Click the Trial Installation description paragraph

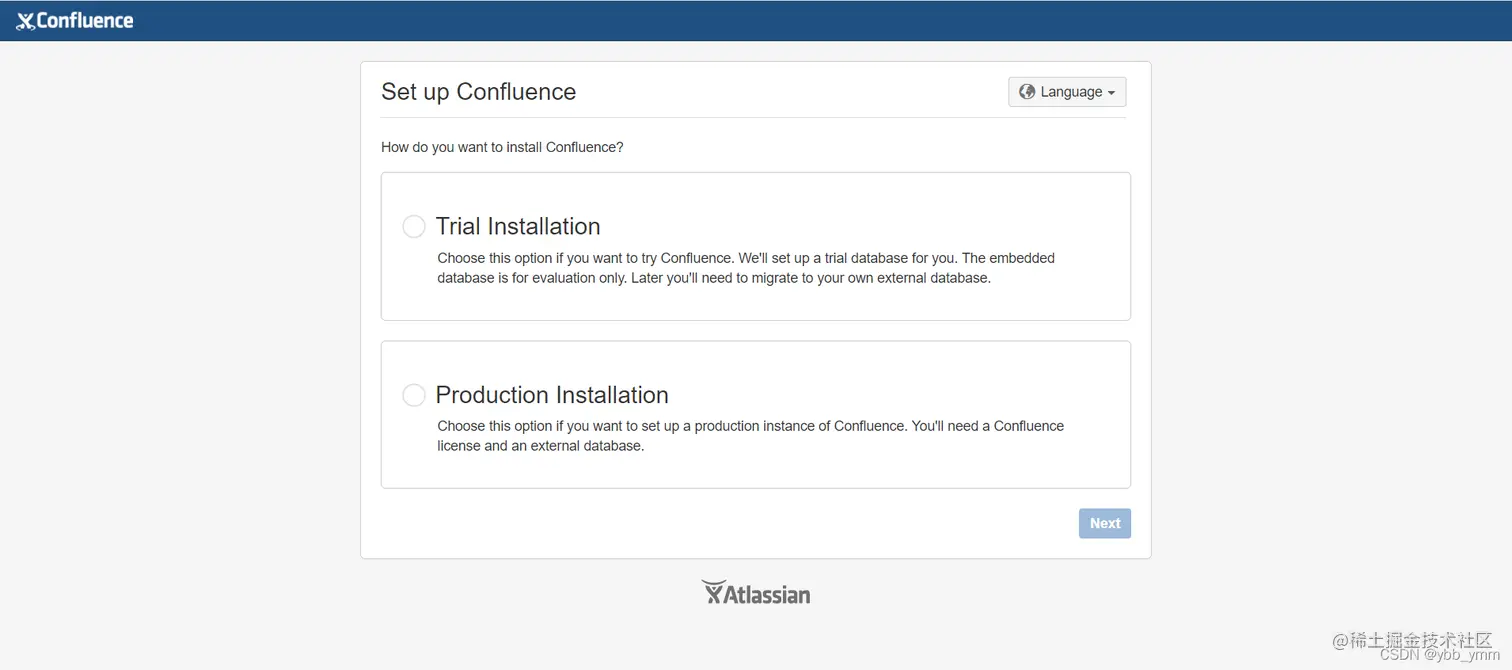745,268
